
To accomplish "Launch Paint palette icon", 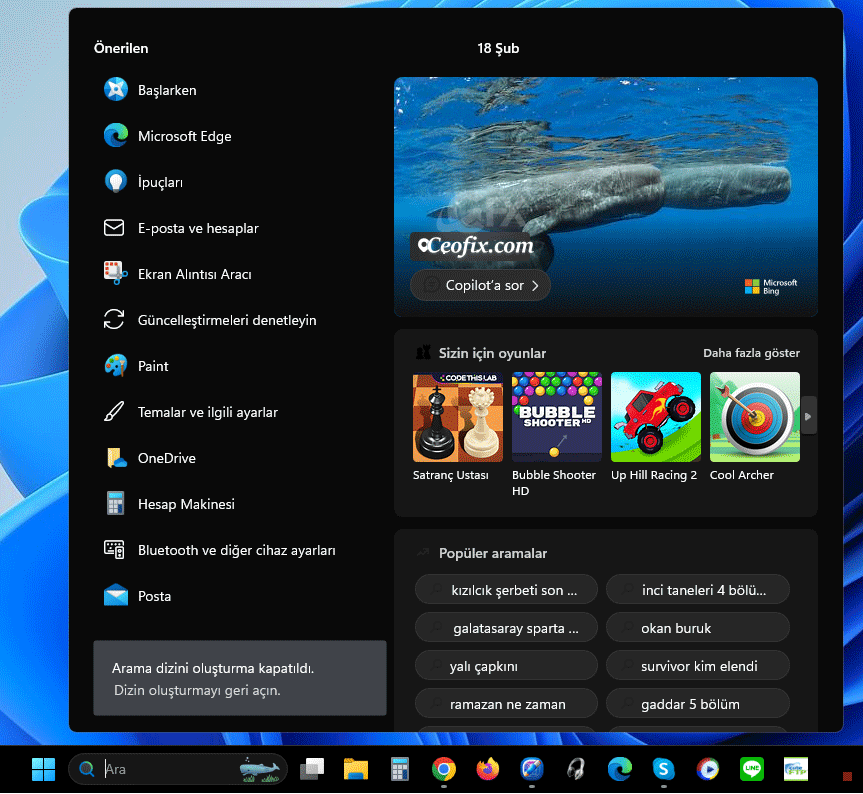I will point(116,365).
